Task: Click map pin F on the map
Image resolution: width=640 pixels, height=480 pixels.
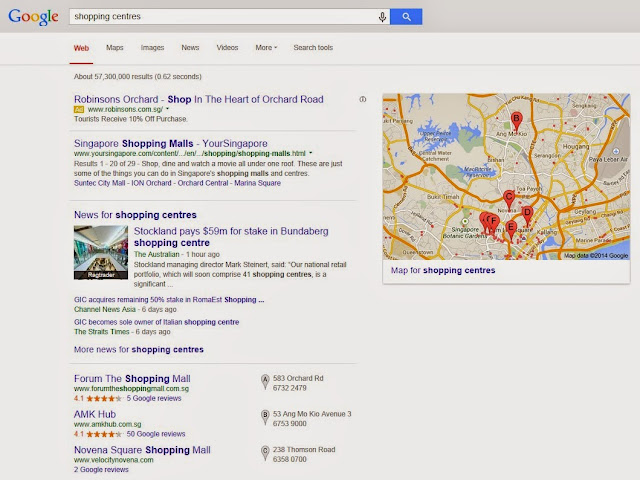Action: tap(494, 224)
